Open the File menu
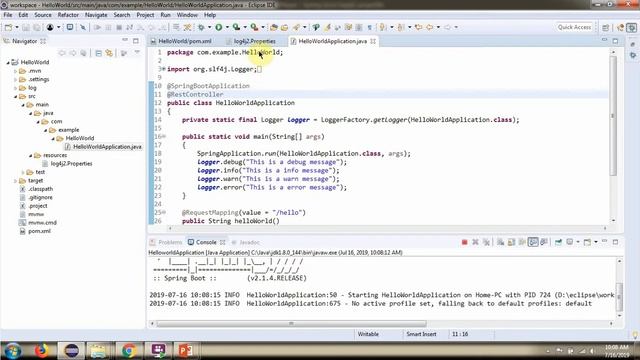 (x=8, y=15)
